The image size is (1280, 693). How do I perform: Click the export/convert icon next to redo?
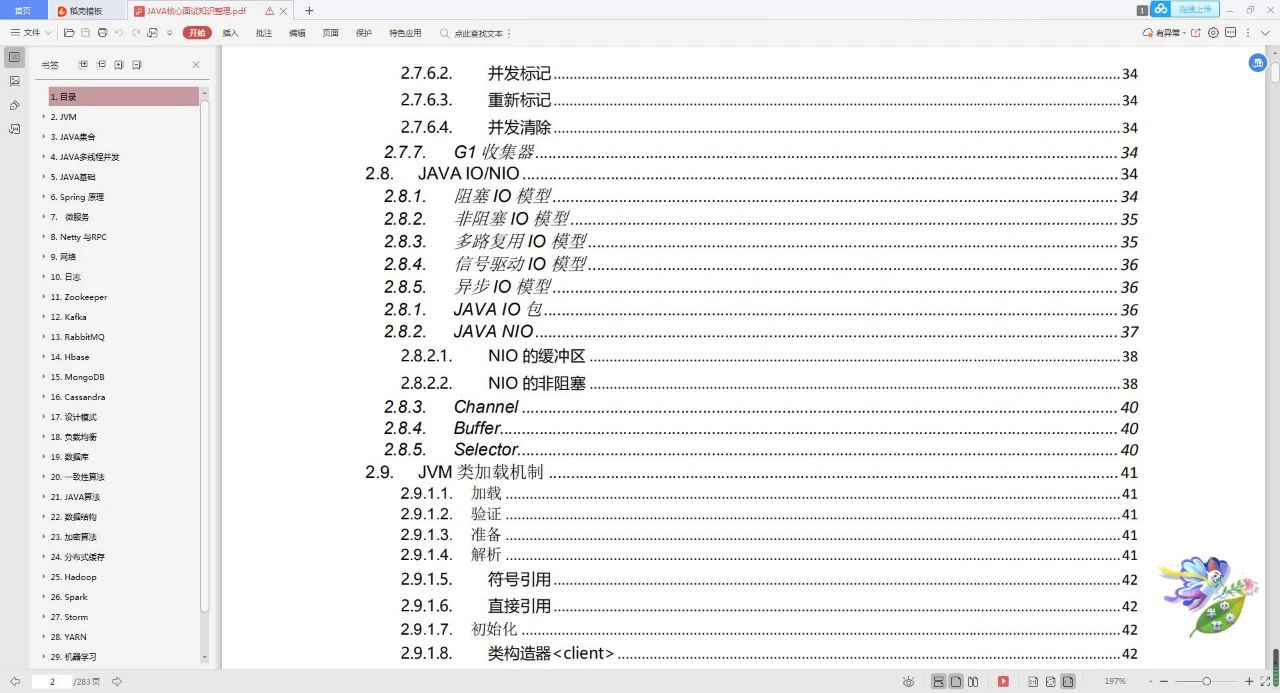pyautogui.click(x=152, y=33)
